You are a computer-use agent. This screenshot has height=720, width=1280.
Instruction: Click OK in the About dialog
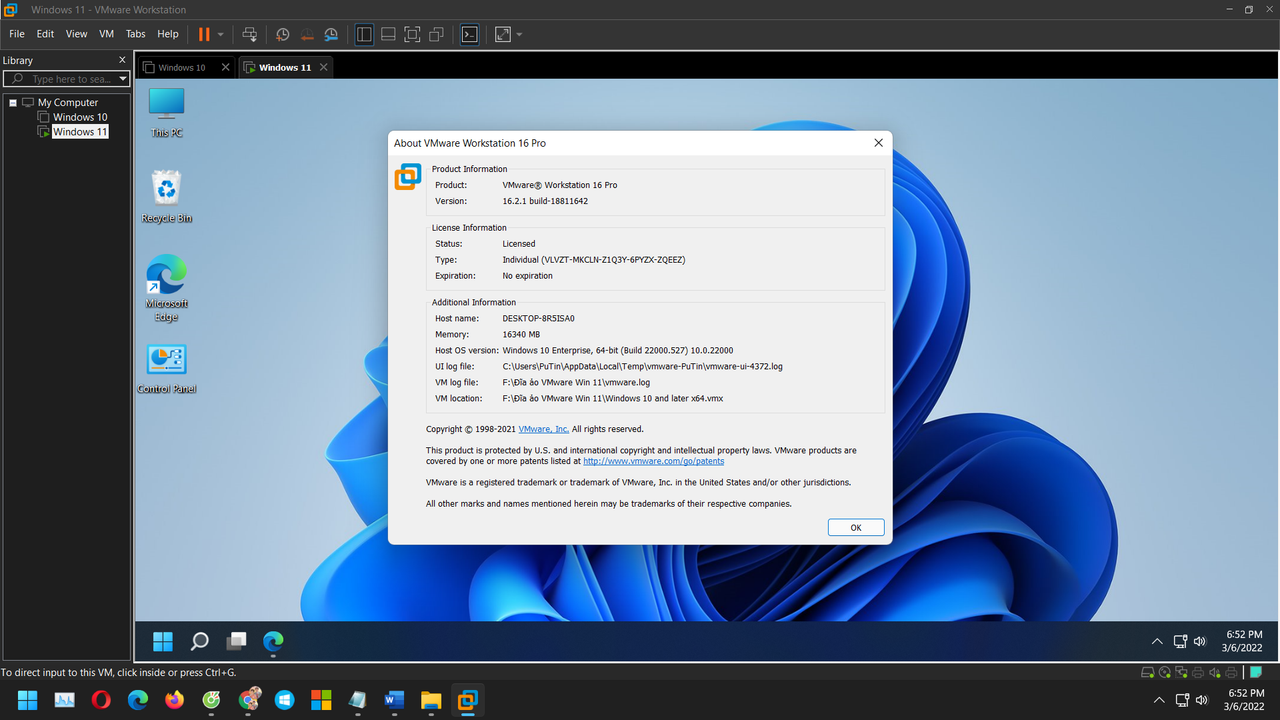(856, 527)
